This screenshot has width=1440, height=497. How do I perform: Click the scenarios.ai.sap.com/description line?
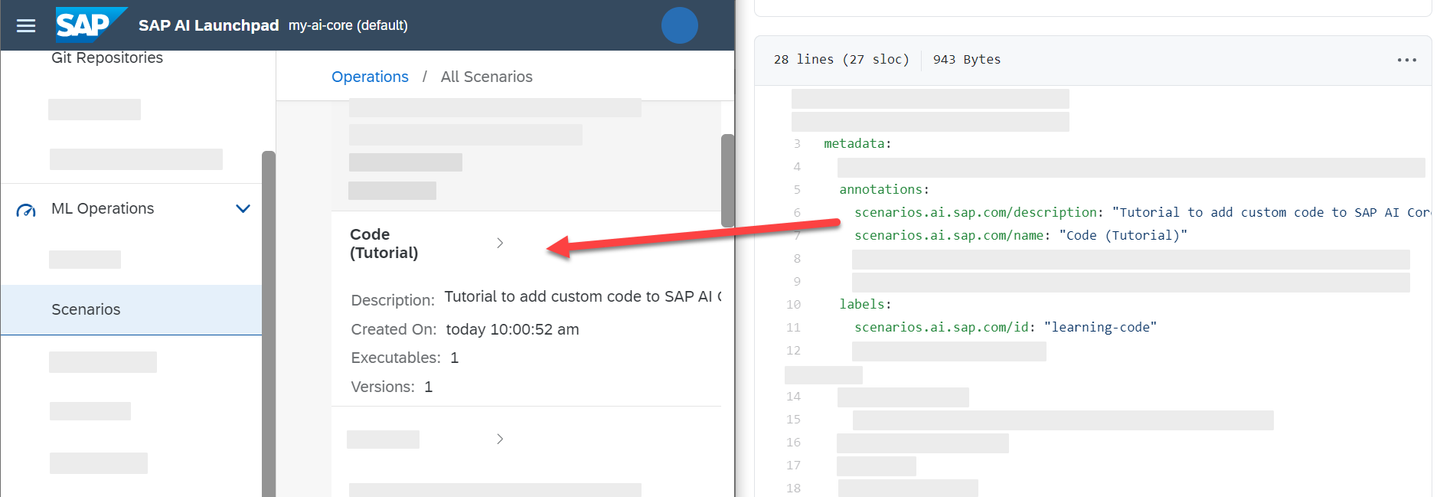click(x=1143, y=213)
